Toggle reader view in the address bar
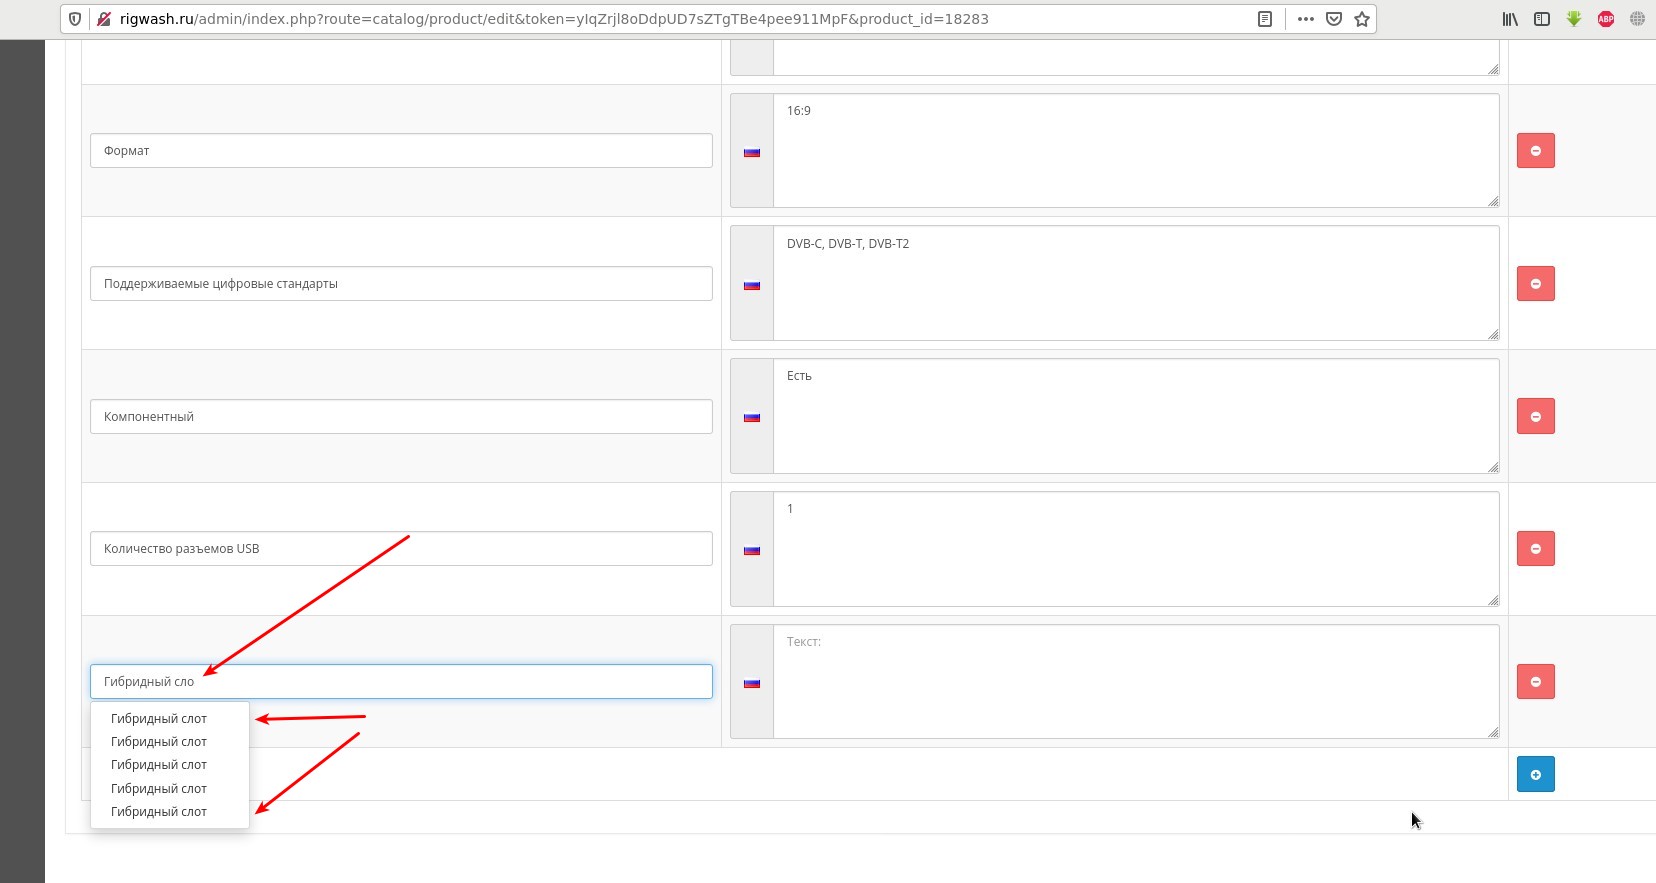The width and height of the screenshot is (1656, 883). [1265, 19]
